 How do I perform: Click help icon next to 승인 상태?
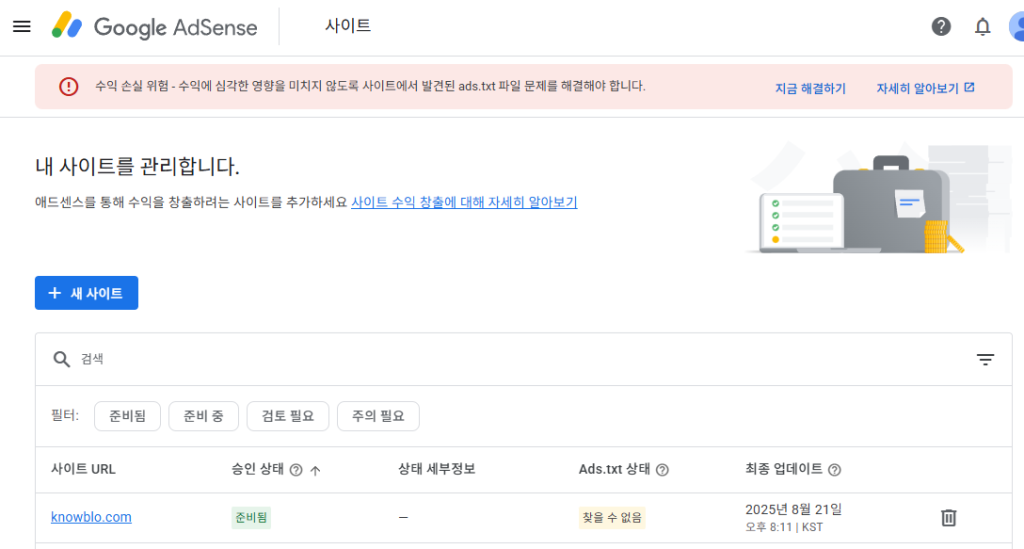[296, 470]
